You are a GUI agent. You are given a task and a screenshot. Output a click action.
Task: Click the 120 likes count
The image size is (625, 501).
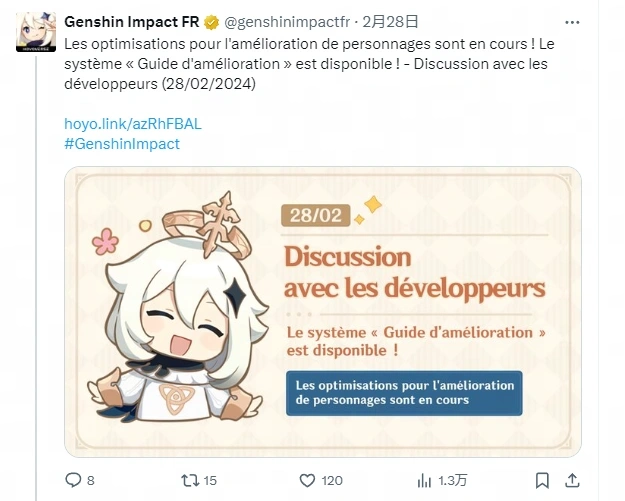click(x=332, y=481)
